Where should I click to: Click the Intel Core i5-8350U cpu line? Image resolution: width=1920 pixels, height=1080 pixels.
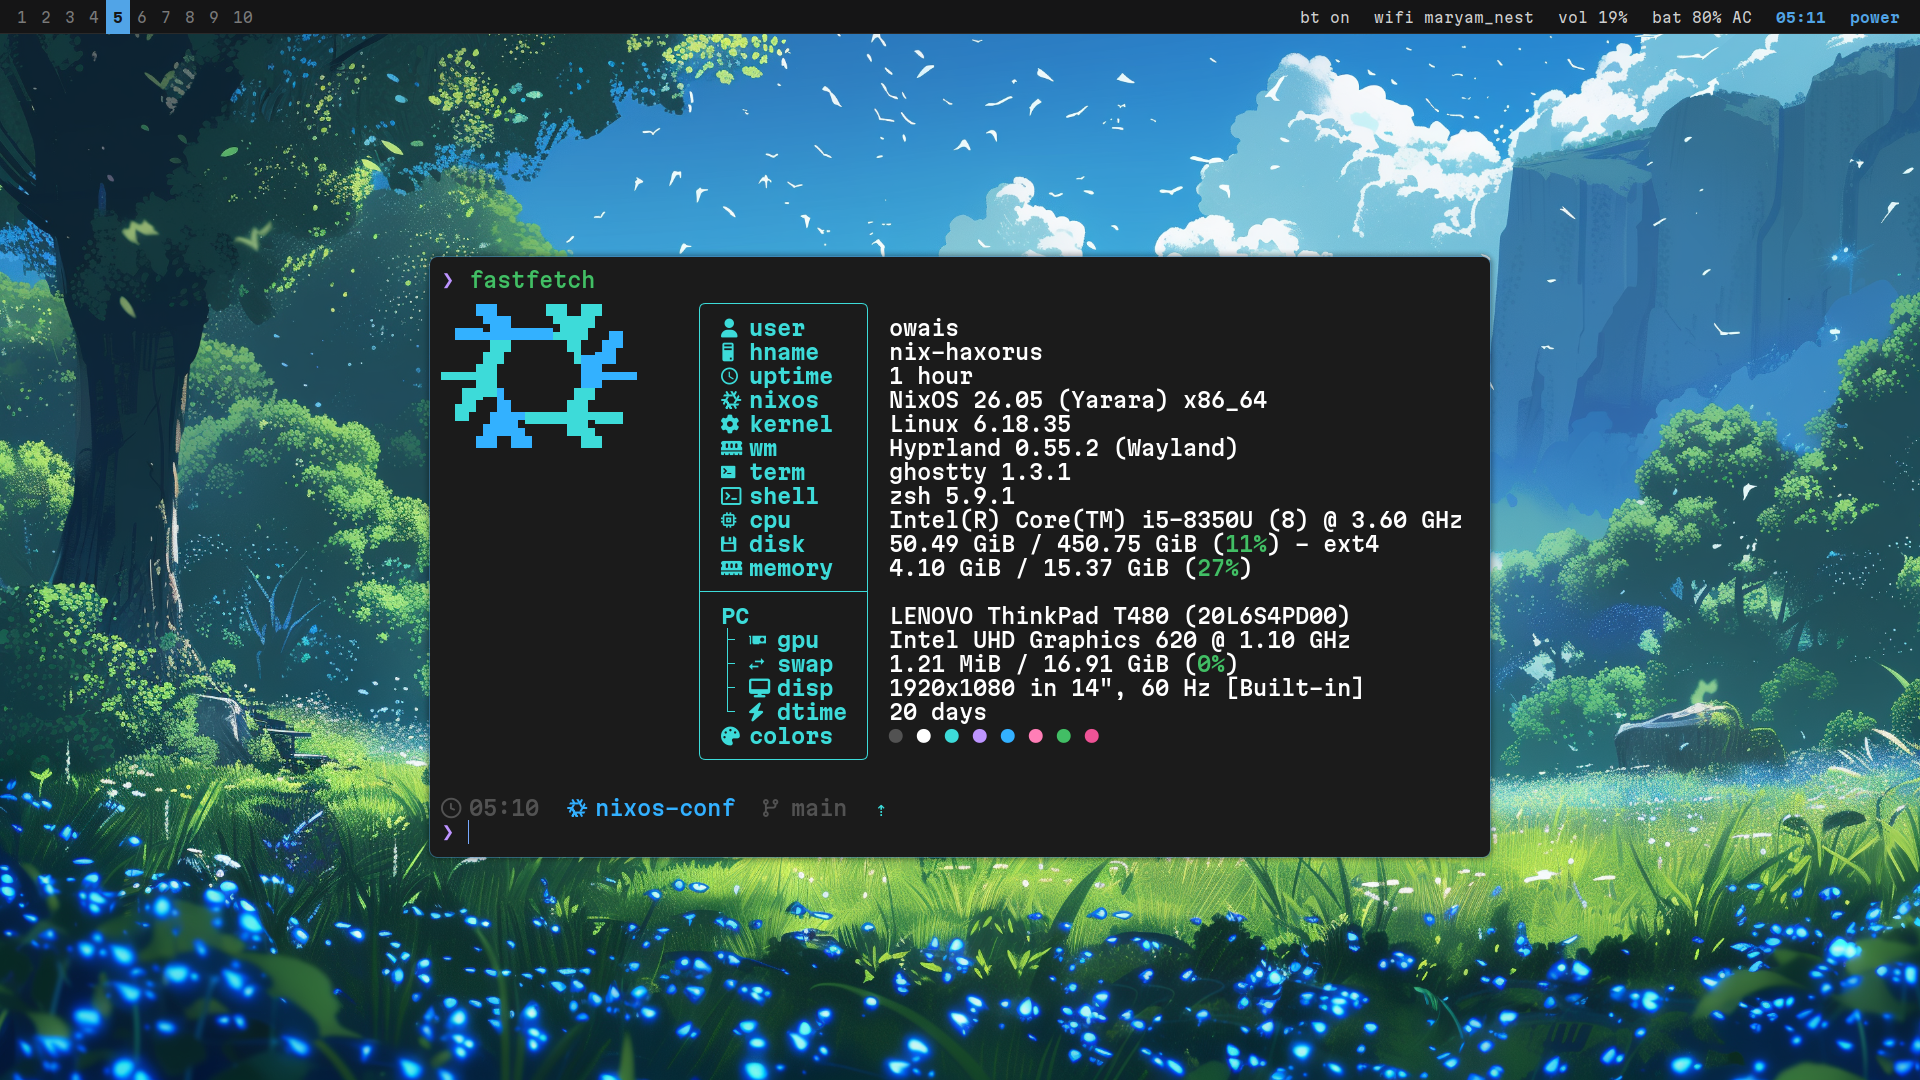1176,520
